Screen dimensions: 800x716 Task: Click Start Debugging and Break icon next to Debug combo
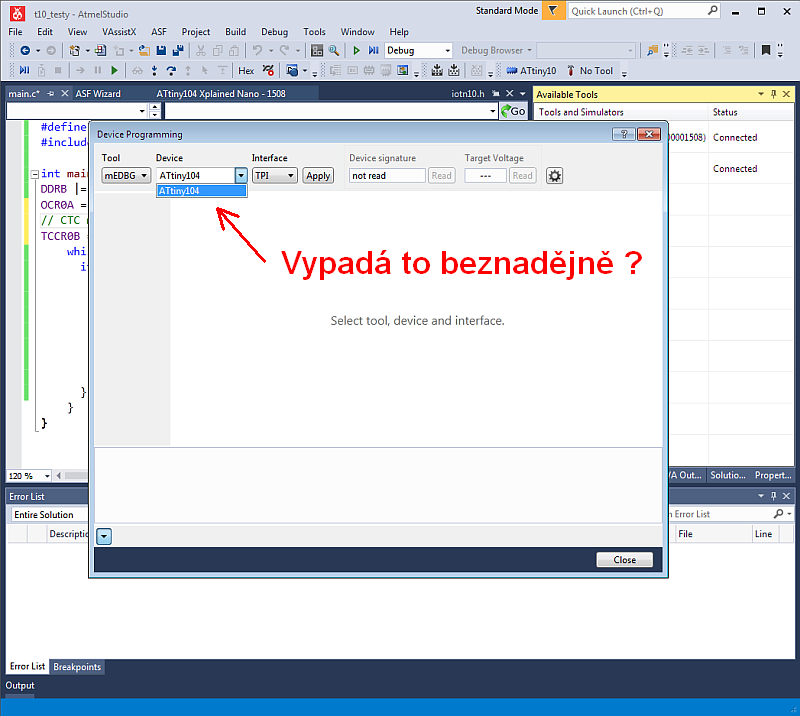[x=373, y=51]
